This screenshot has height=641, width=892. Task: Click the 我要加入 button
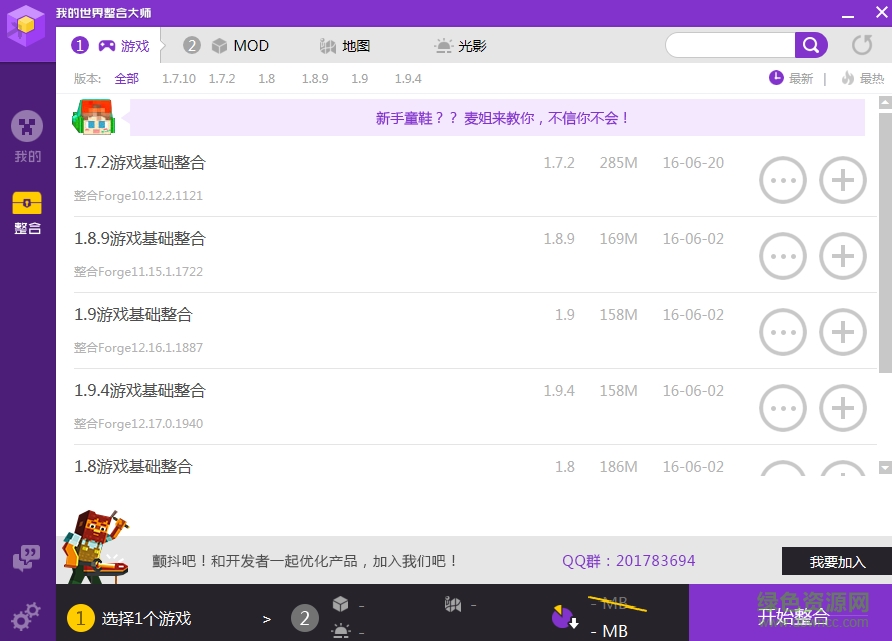coord(835,561)
